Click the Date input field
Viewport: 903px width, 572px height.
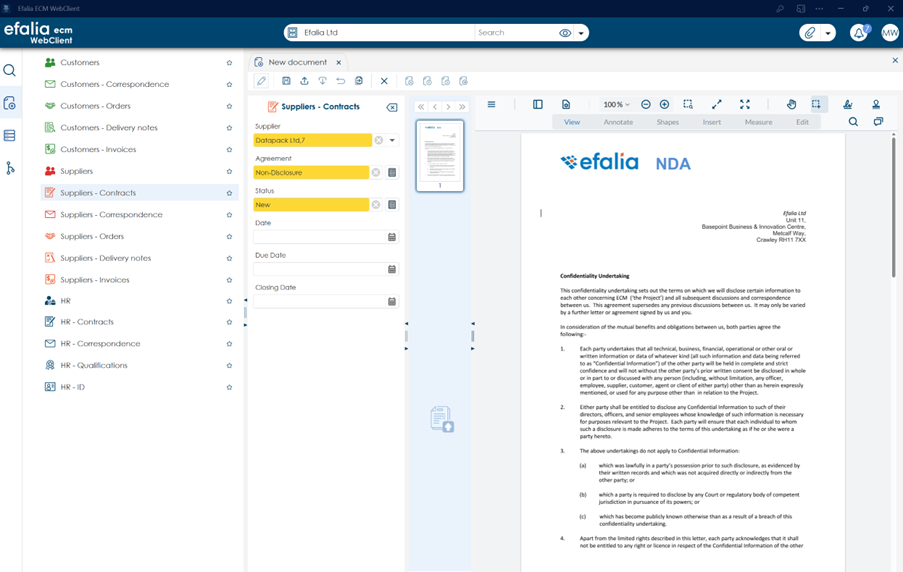pyautogui.click(x=320, y=237)
